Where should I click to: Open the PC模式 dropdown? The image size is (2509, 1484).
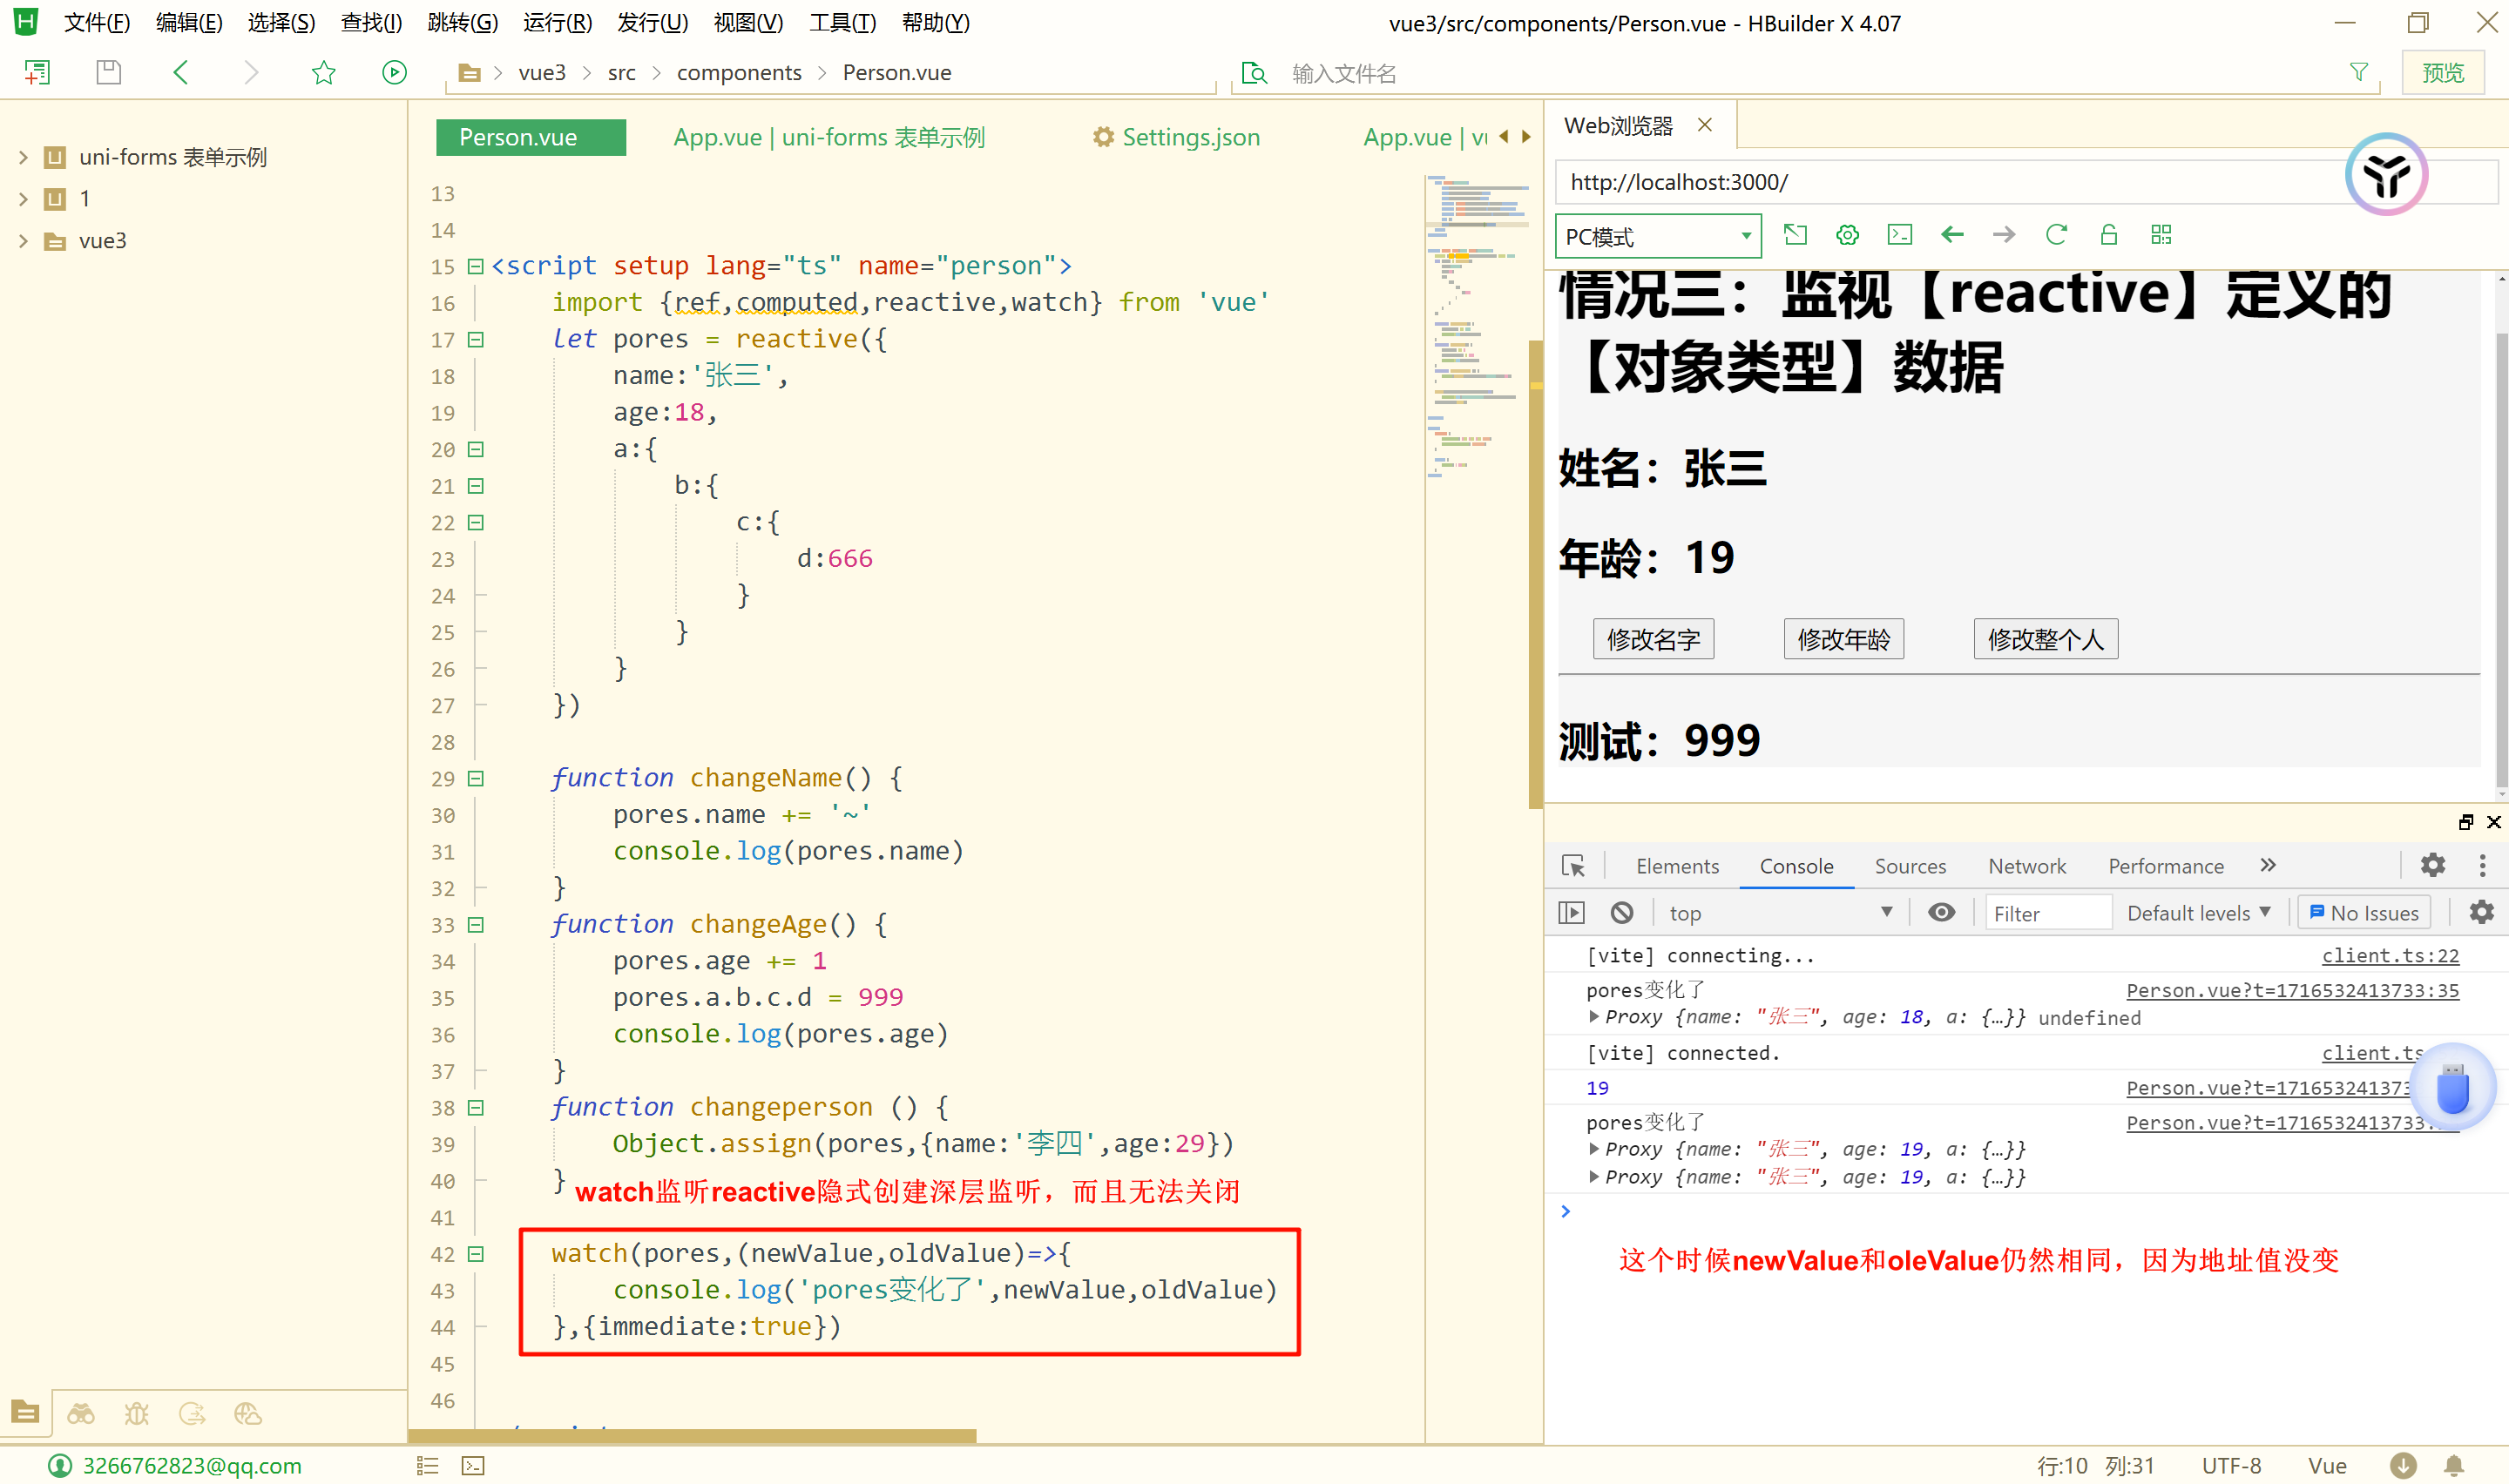(1657, 237)
